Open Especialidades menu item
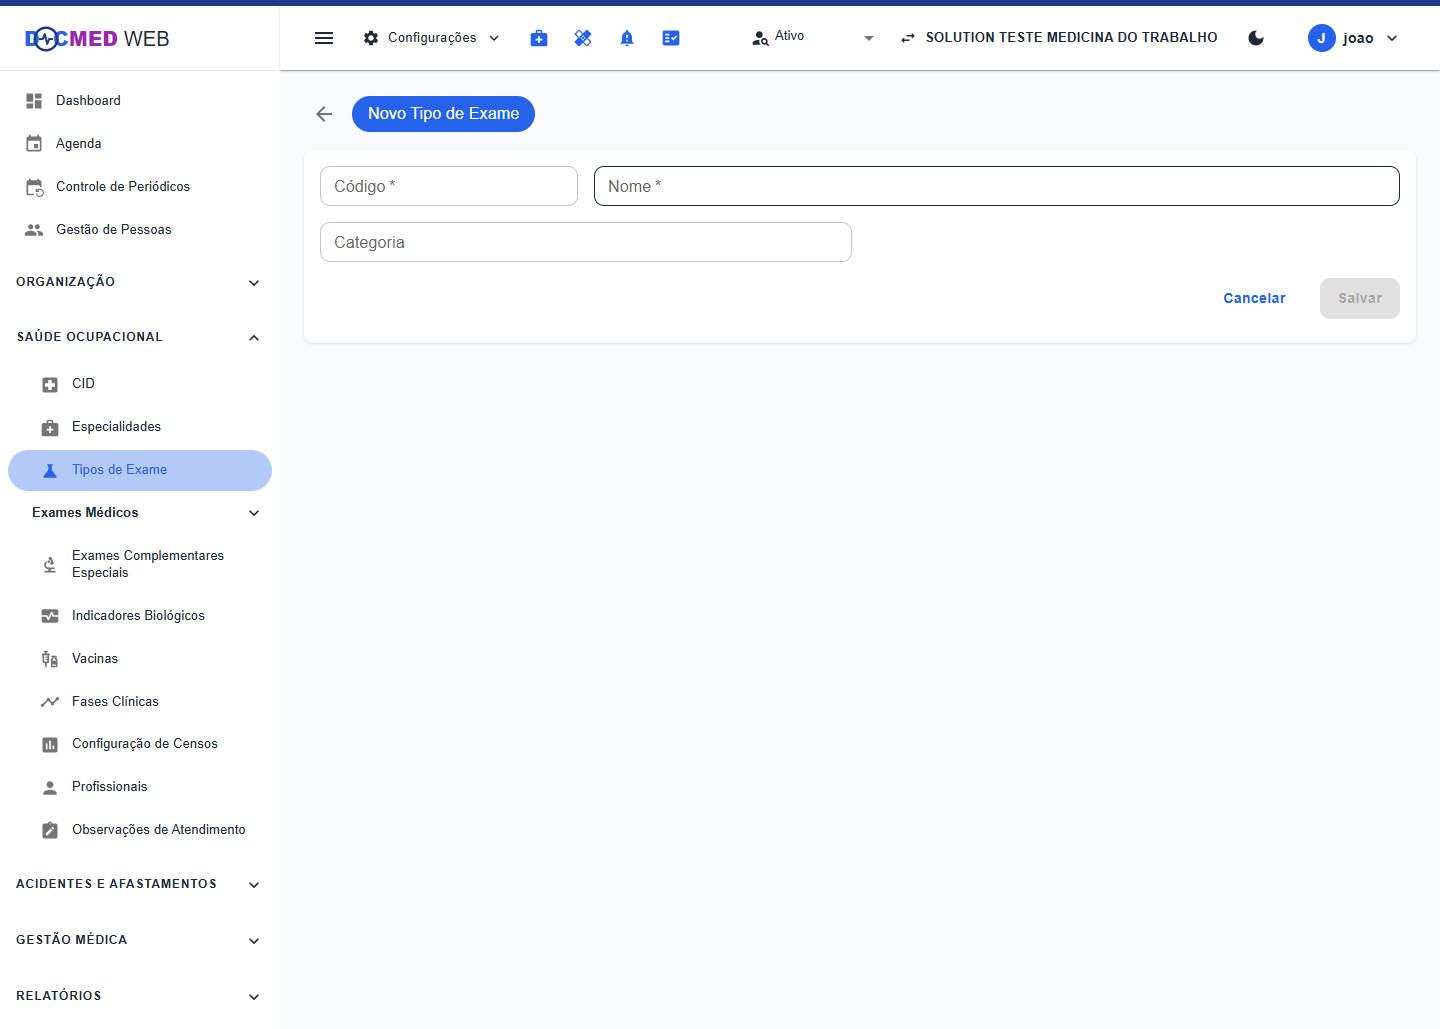 140,427
